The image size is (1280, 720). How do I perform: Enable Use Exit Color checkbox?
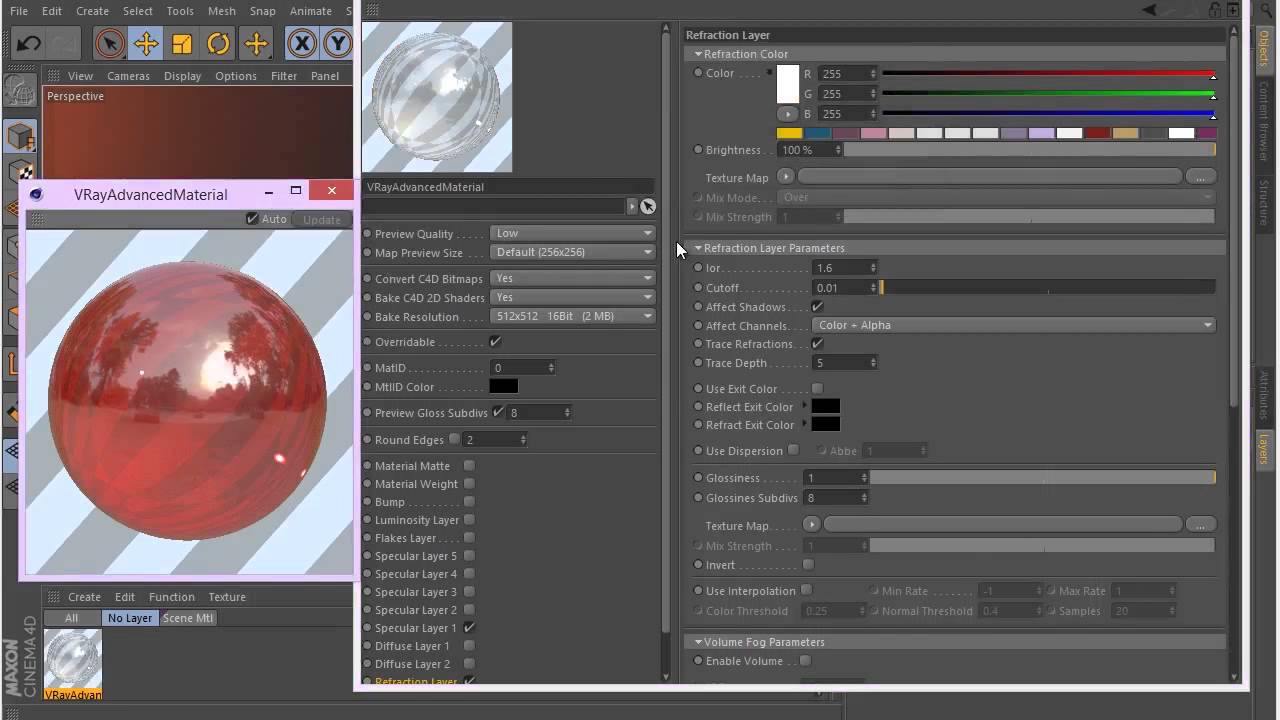point(817,389)
